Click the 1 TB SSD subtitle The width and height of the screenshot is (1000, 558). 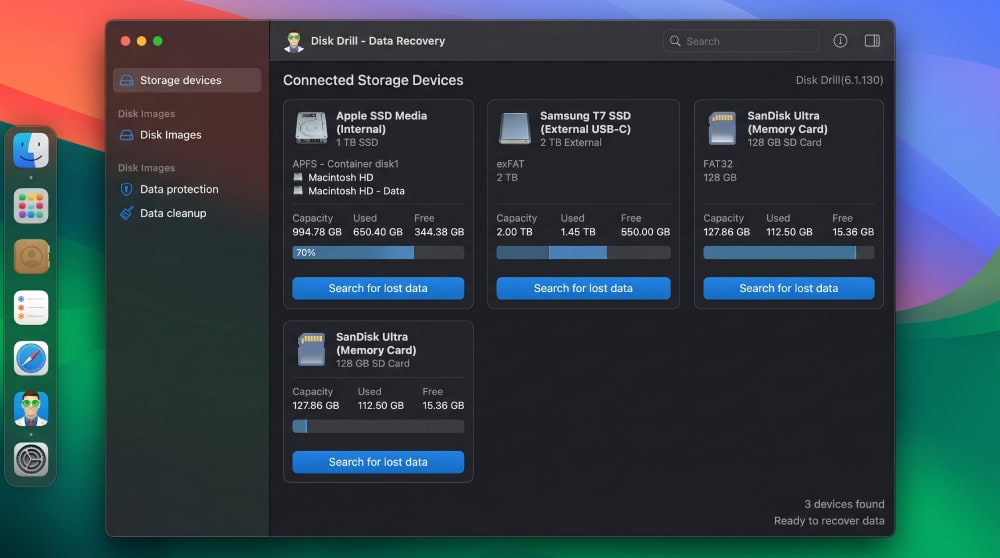(357, 142)
